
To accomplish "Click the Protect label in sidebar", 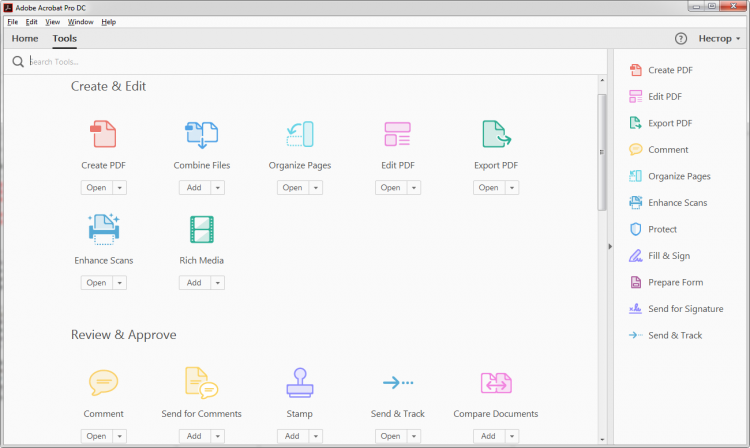I will click(662, 229).
